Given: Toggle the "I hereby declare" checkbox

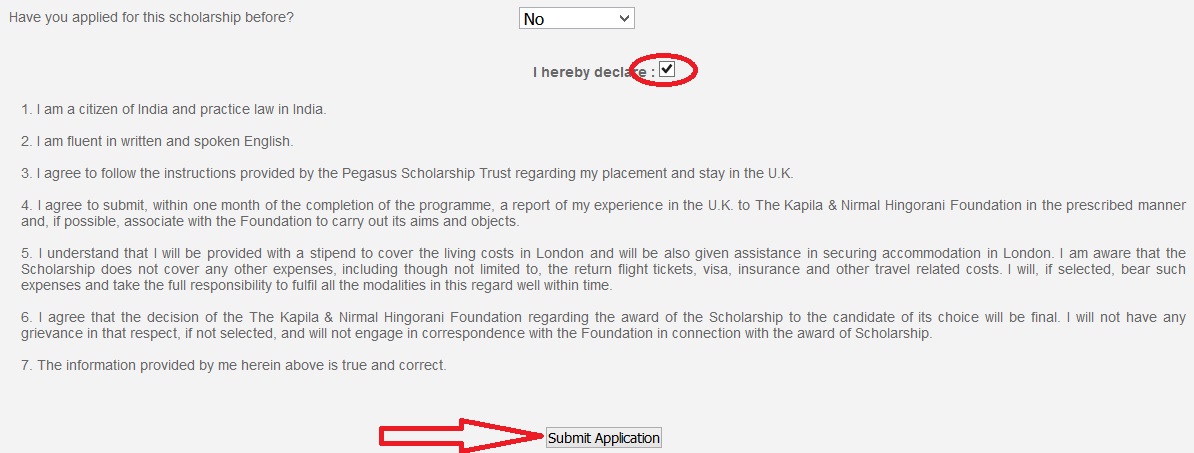Looking at the screenshot, I should coord(667,70).
